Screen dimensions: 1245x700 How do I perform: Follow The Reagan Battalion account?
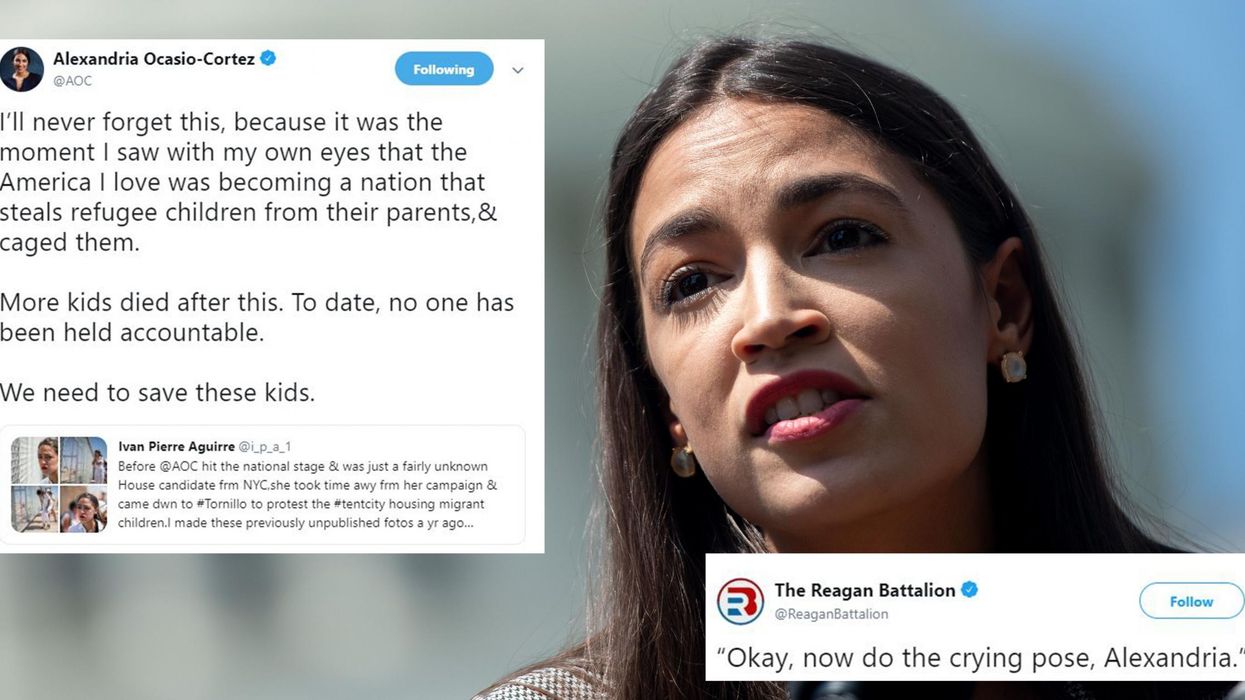coord(1191,601)
